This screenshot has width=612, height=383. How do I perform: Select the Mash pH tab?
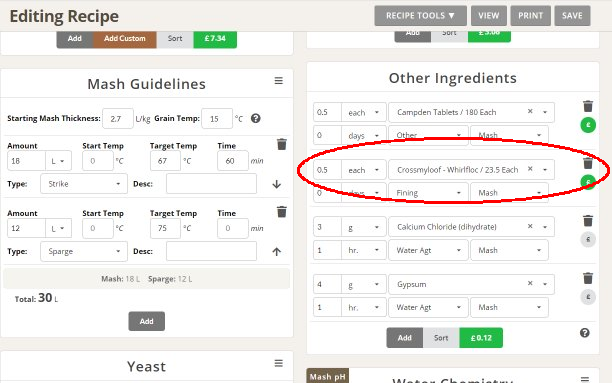327,376
